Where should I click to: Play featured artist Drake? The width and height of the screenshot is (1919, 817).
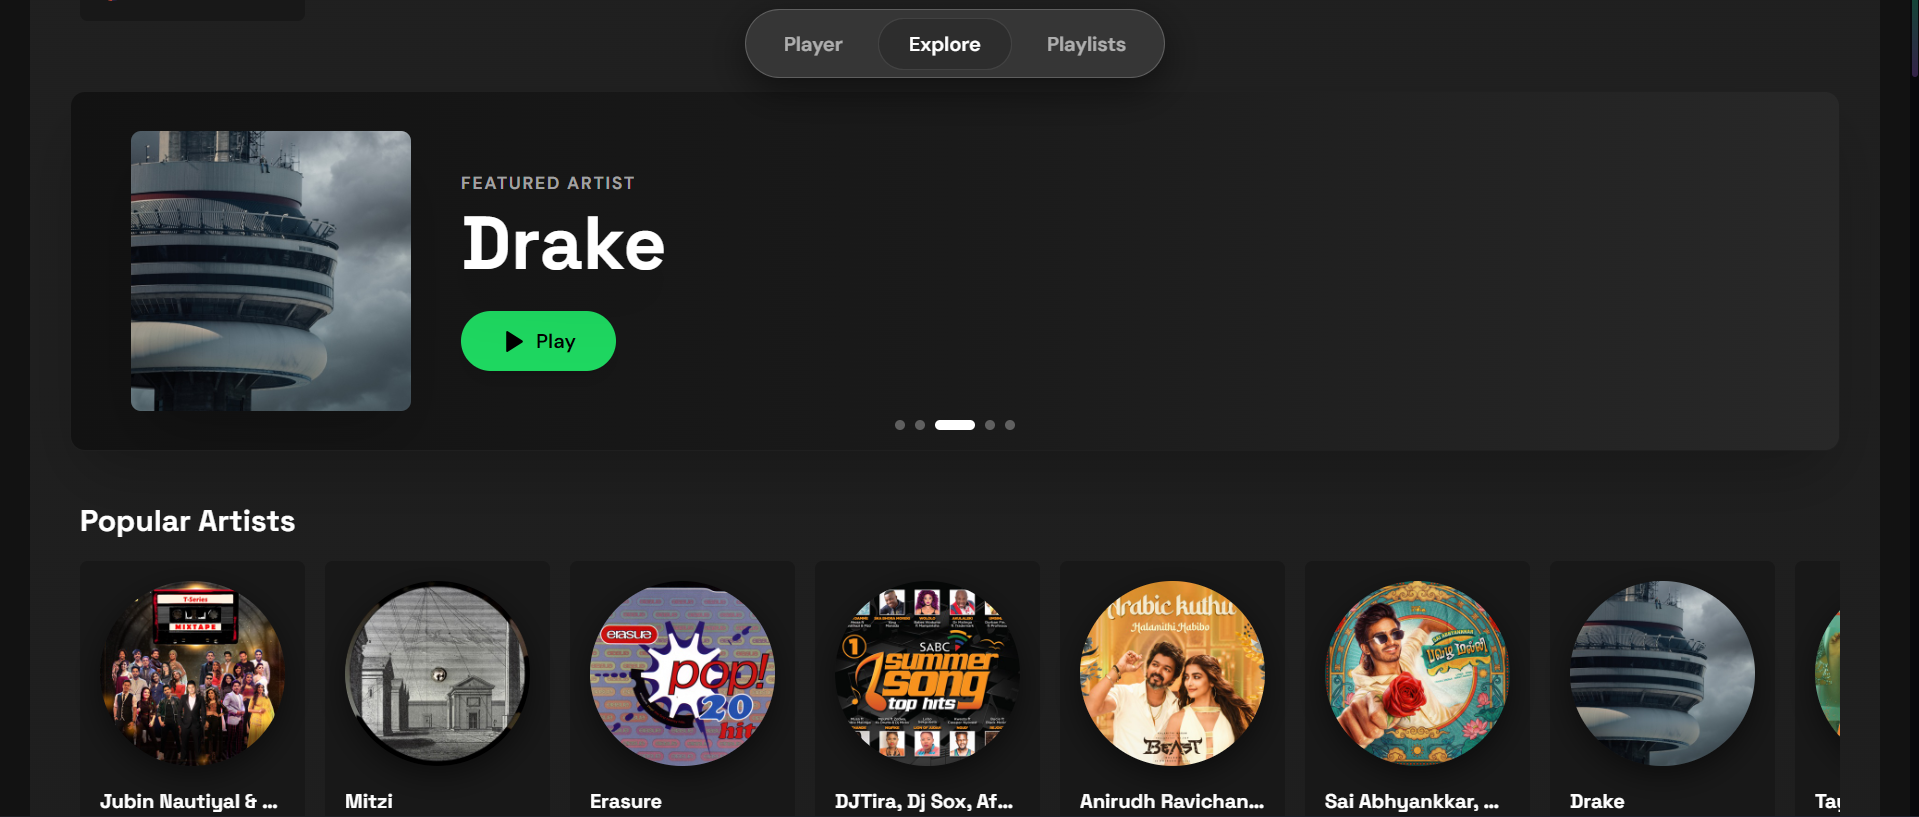coord(538,341)
